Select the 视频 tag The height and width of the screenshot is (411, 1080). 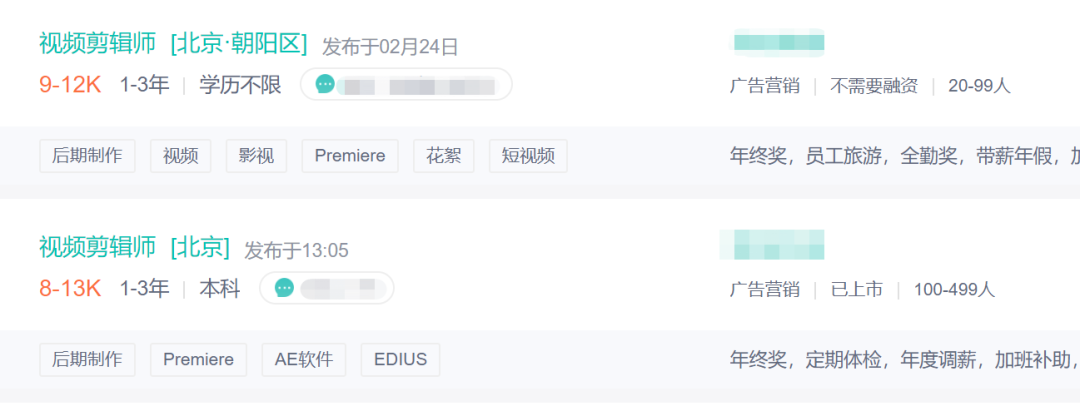point(181,156)
